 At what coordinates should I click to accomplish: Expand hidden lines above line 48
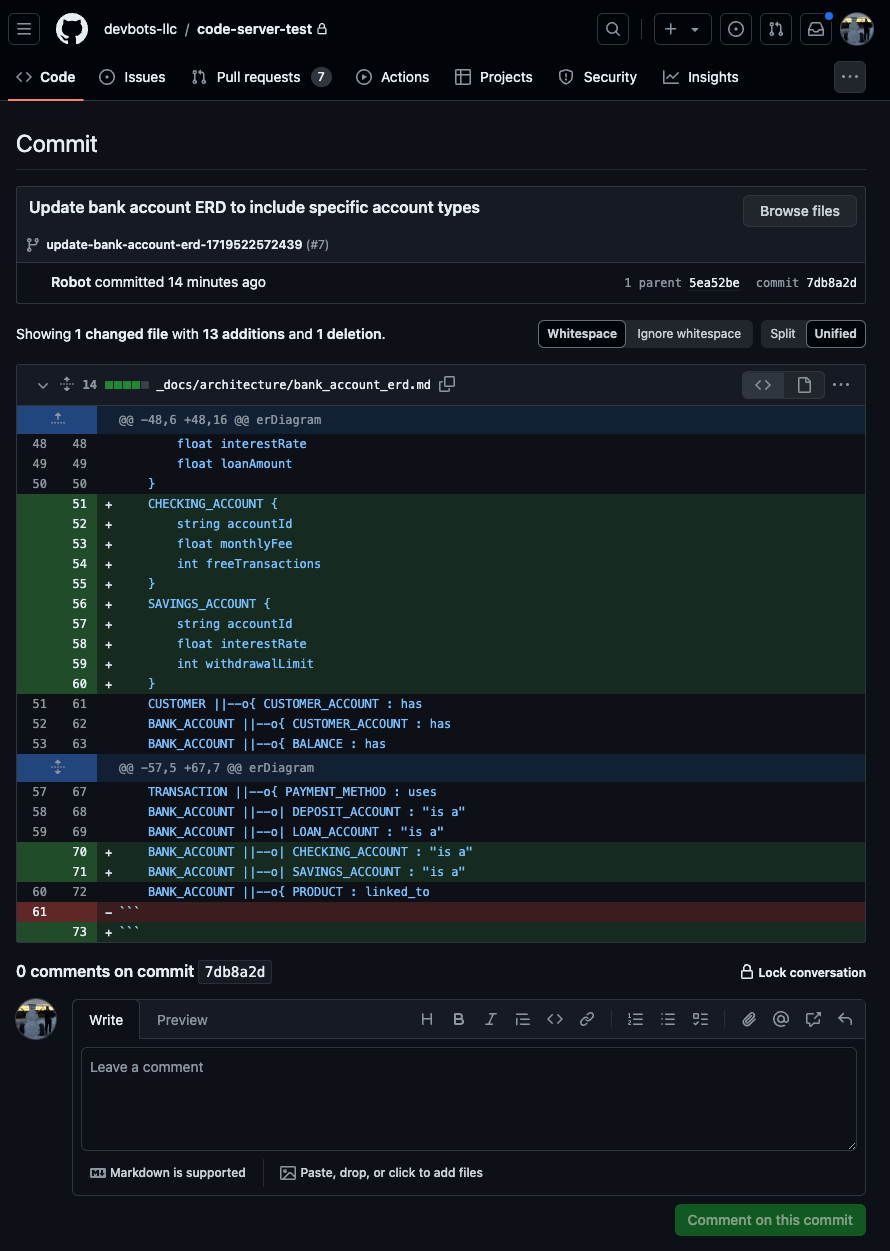coord(57,420)
